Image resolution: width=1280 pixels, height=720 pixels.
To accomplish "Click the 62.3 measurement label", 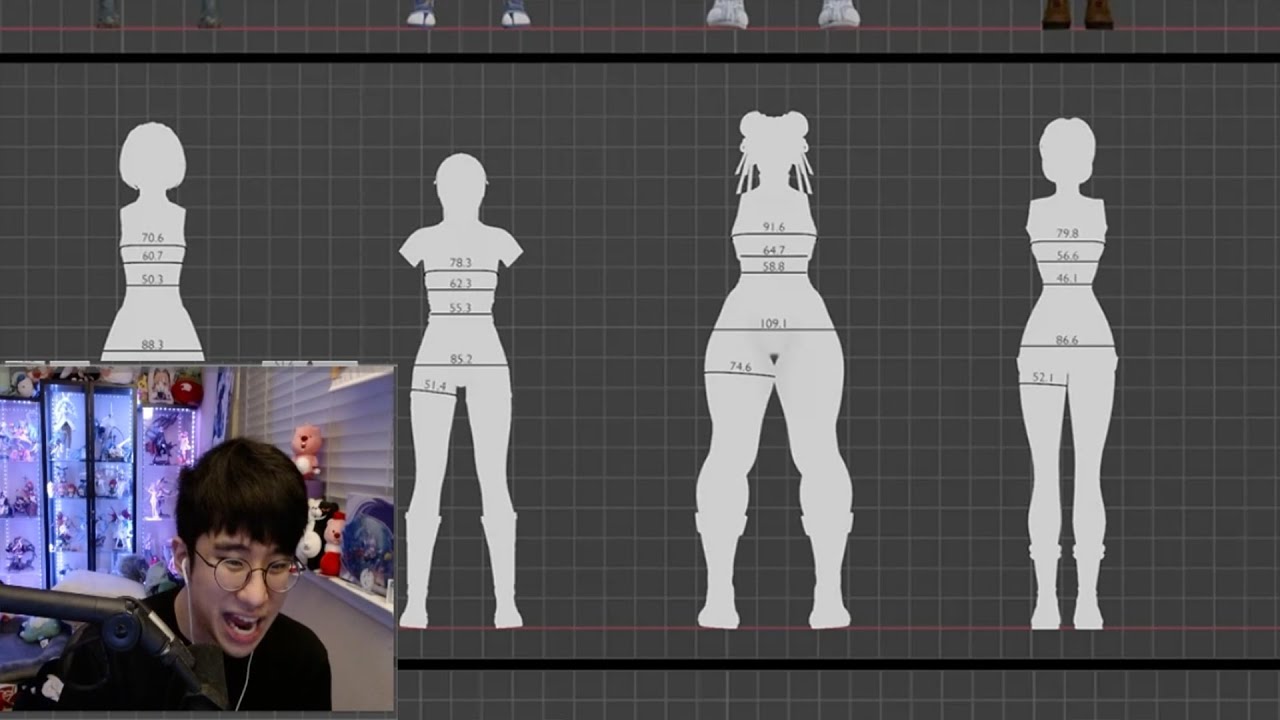I will point(460,284).
